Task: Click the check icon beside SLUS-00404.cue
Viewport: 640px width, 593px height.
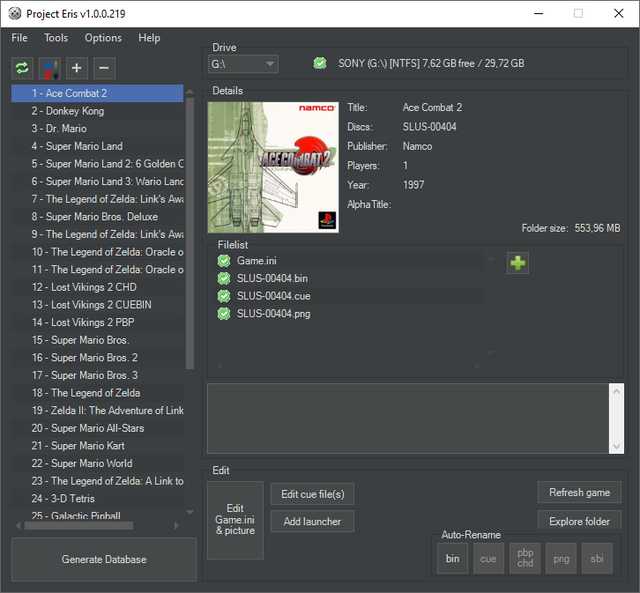Action: click(x=224, y=296)
